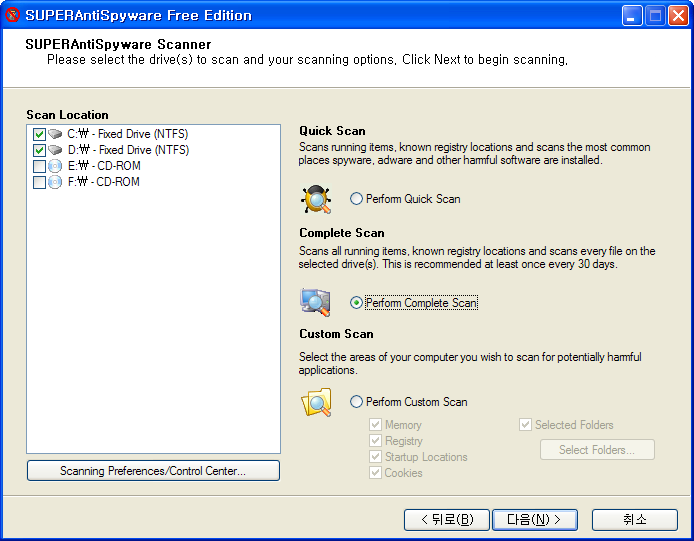The image size is (694, 541).
Task: Click 'C:₩ - Fixed Drive (NTFS)' row text
Action: [x=127, y=134]
